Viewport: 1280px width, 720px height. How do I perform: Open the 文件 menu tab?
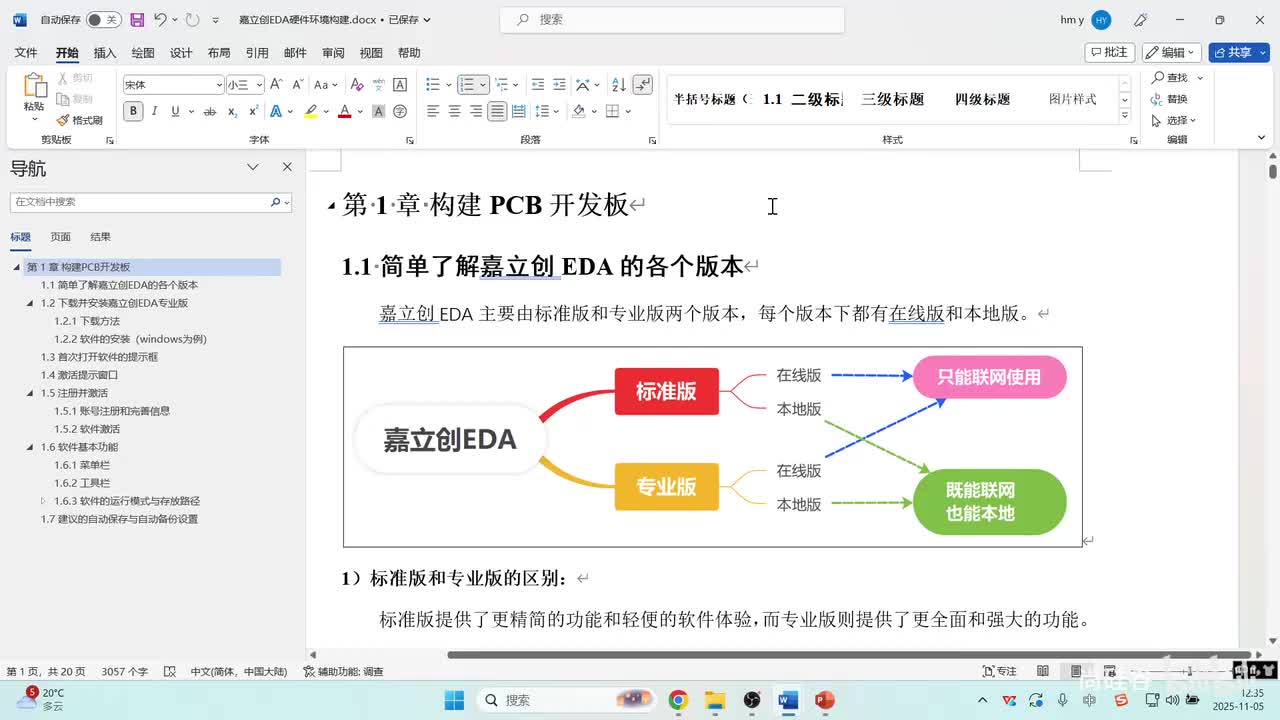(26, 53)
